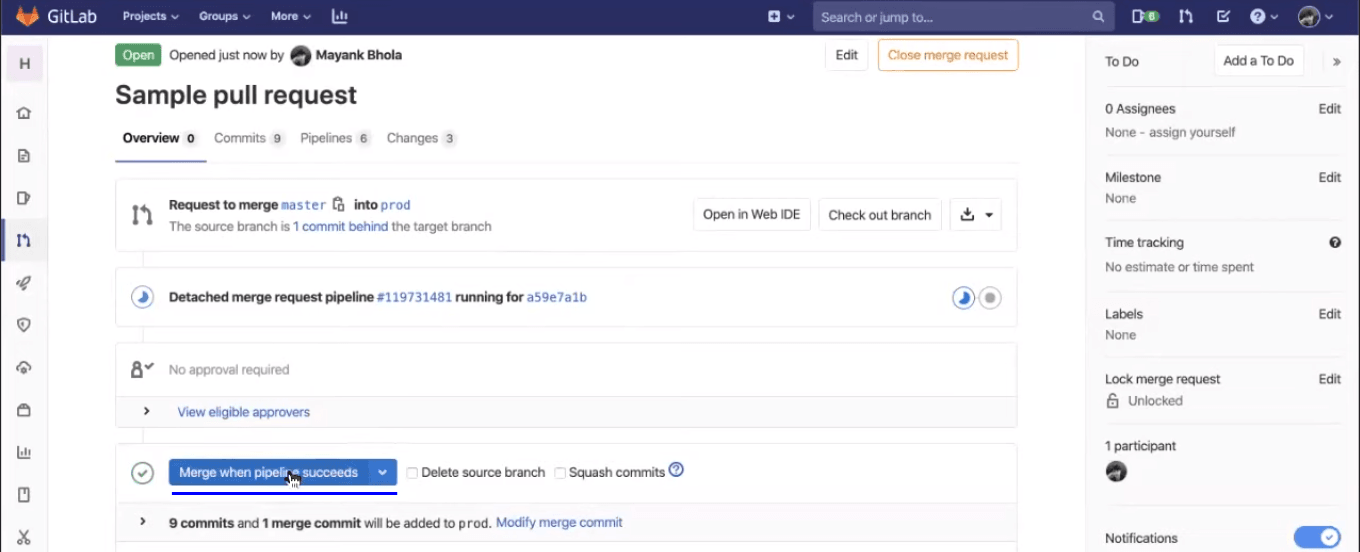The image size is (1360, 552).
Task: Collapse the right sidebar with double chevron
Action: tap(1337, 62)
